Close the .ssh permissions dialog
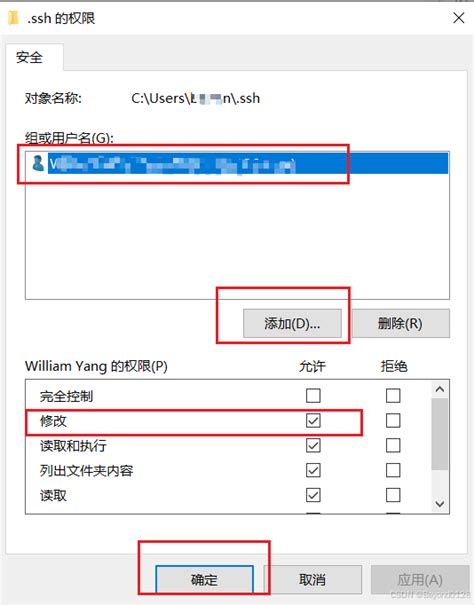The image size is (474, 605). click(459, 18)
